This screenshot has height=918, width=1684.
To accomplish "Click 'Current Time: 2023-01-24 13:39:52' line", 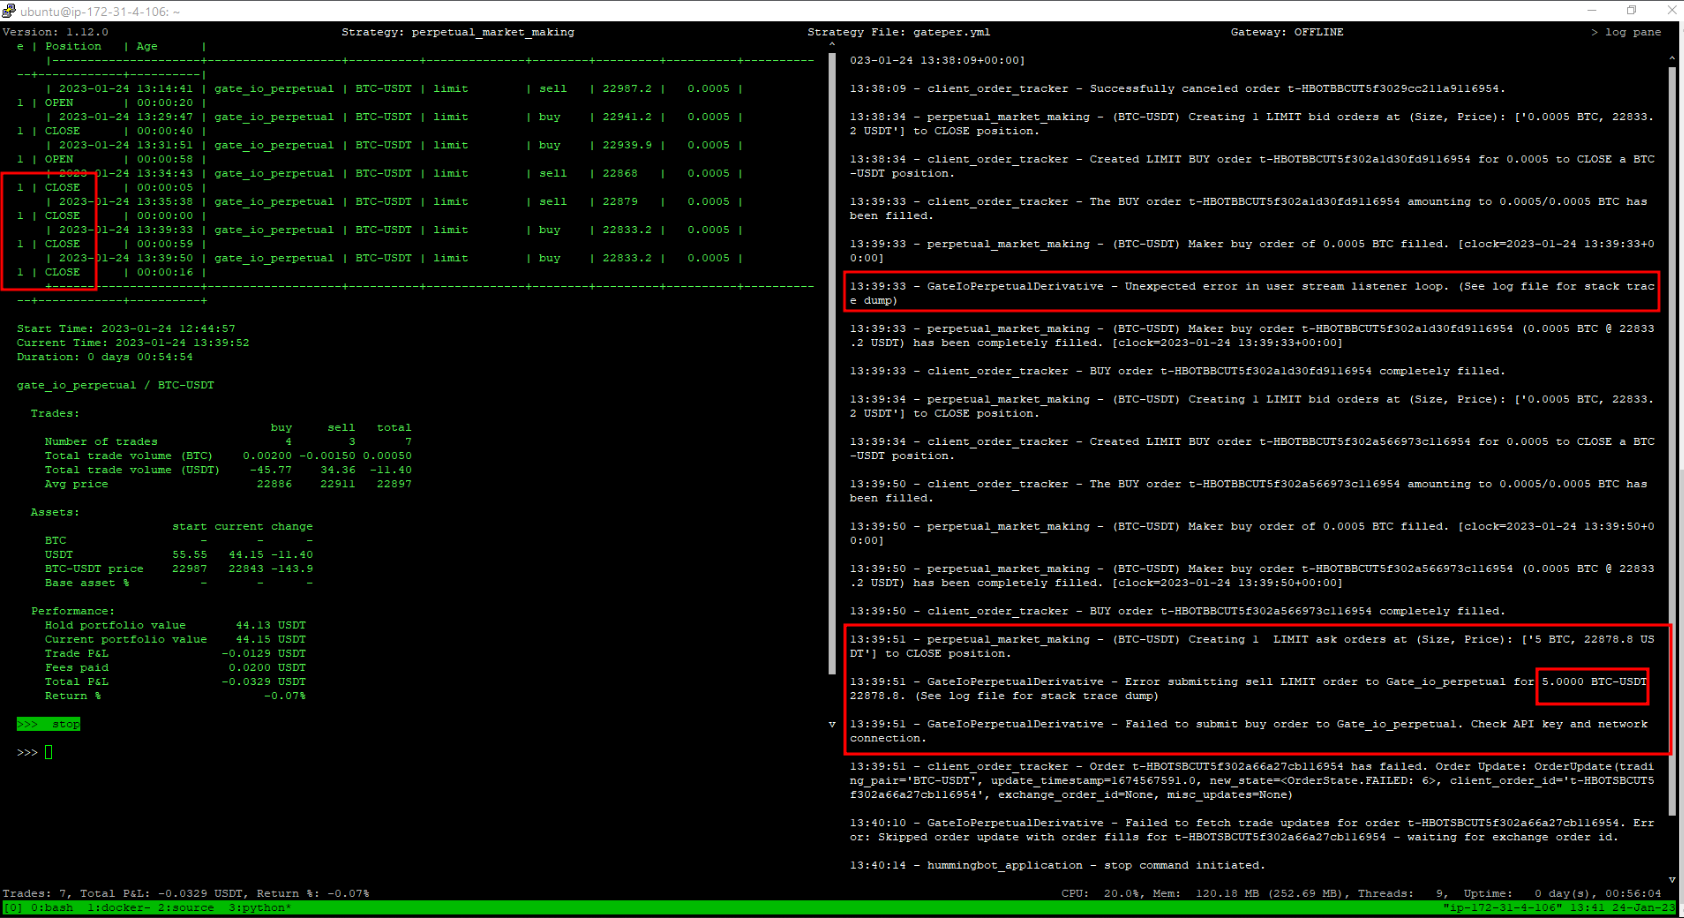I will tap(133, 342).
